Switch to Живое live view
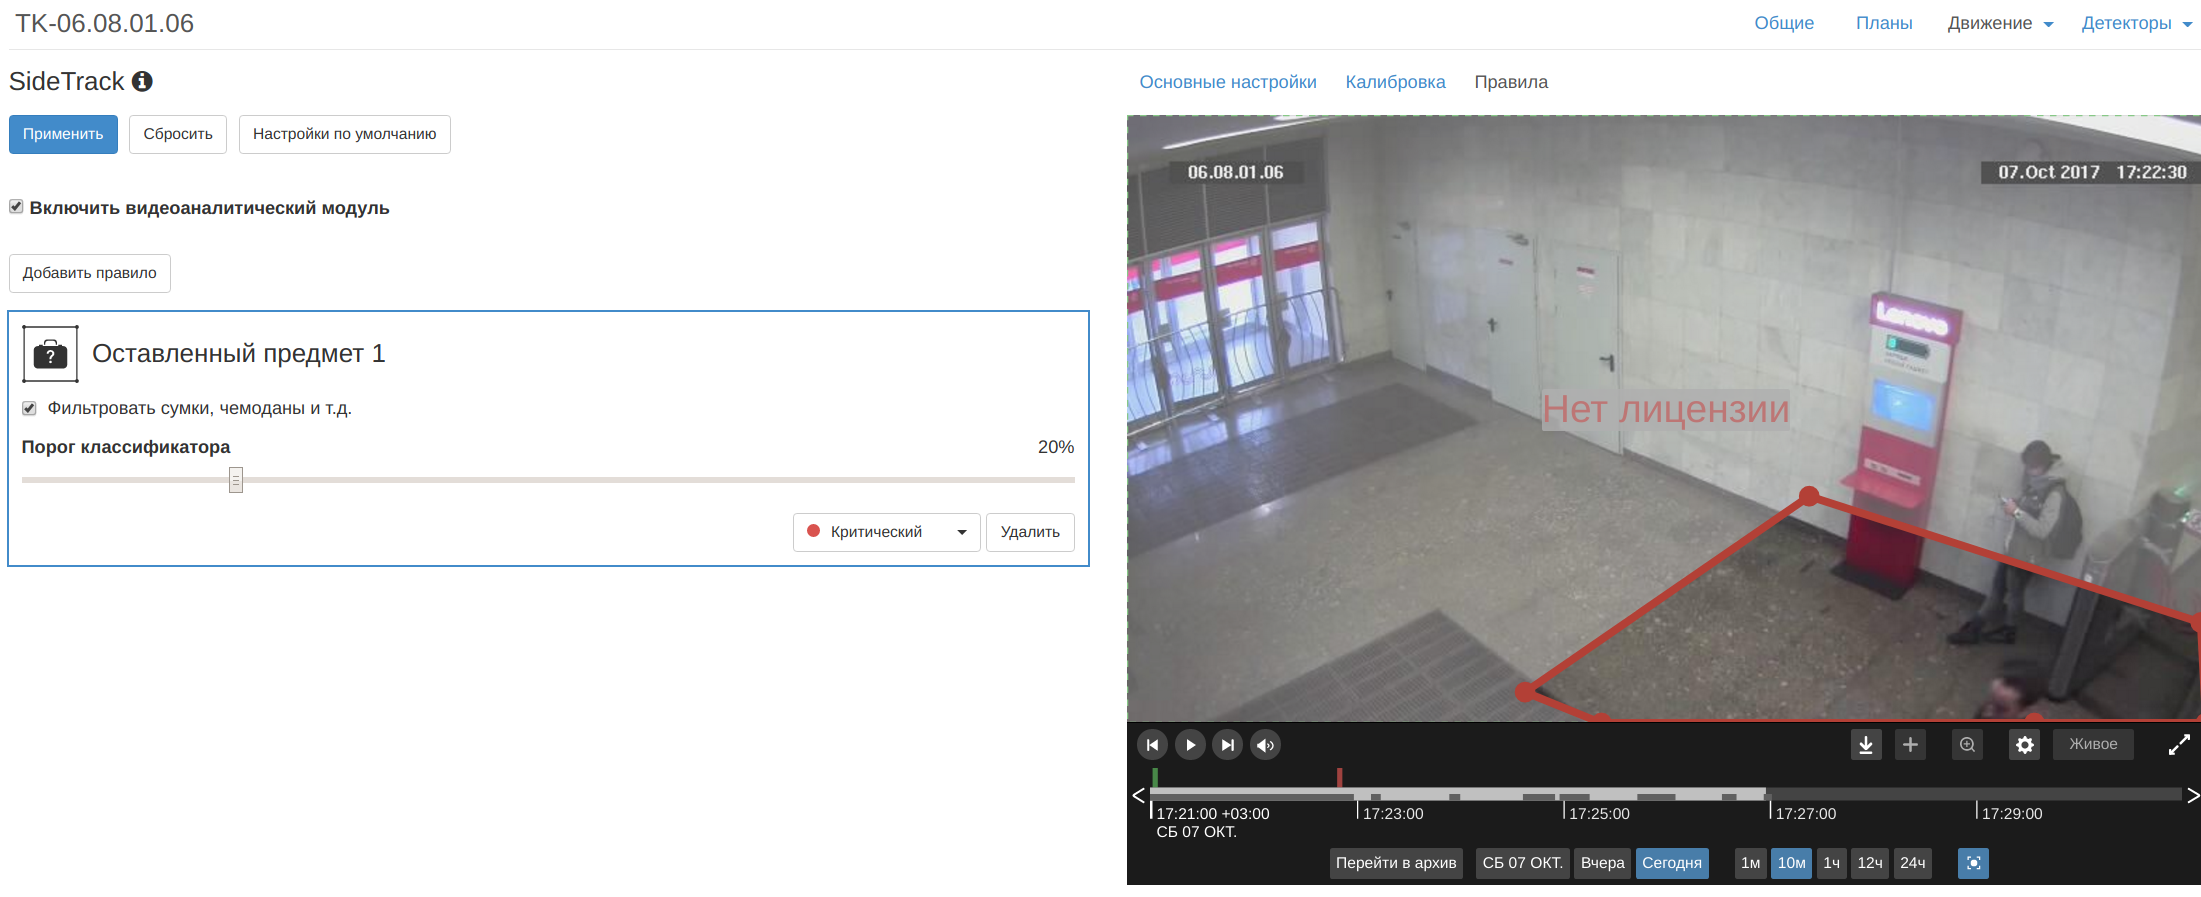 click(2093, 744)
